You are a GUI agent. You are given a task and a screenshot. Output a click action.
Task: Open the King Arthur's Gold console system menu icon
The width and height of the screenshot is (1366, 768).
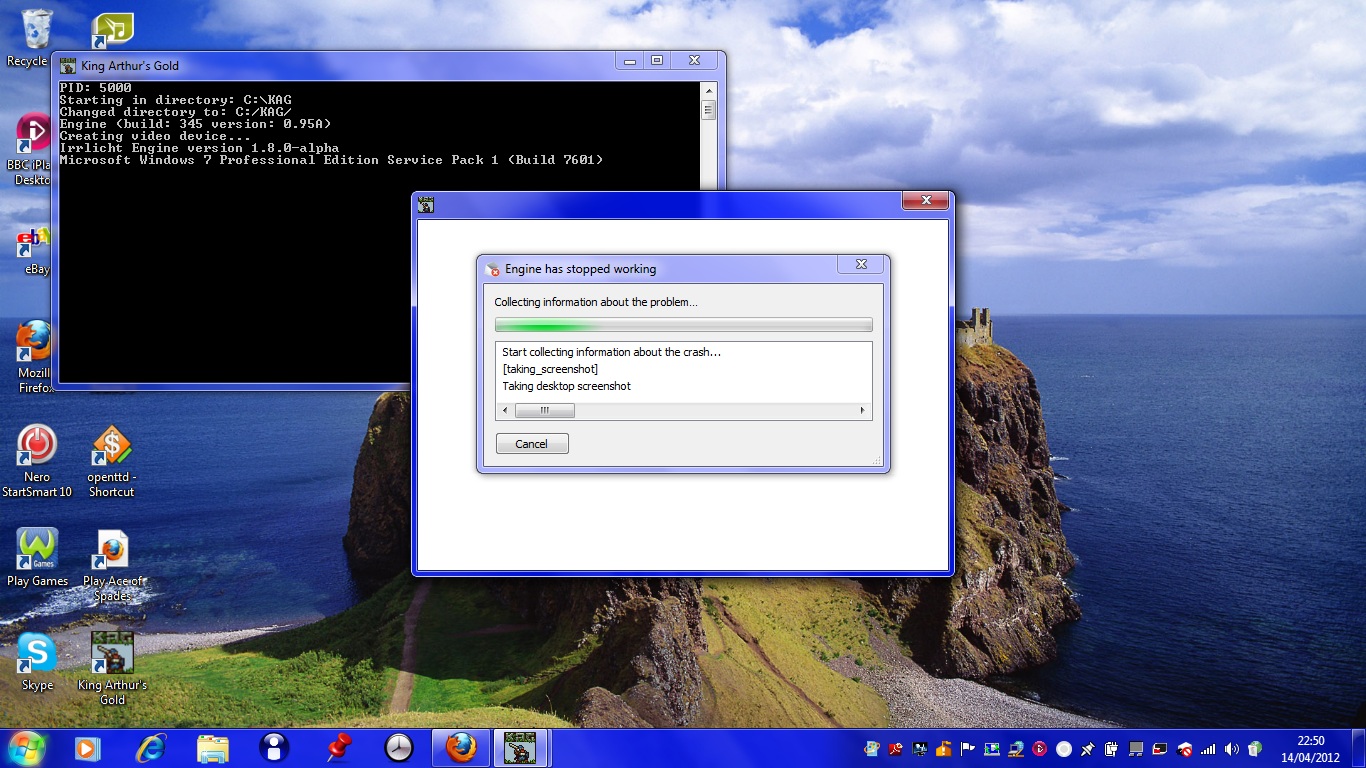(68, 66)
